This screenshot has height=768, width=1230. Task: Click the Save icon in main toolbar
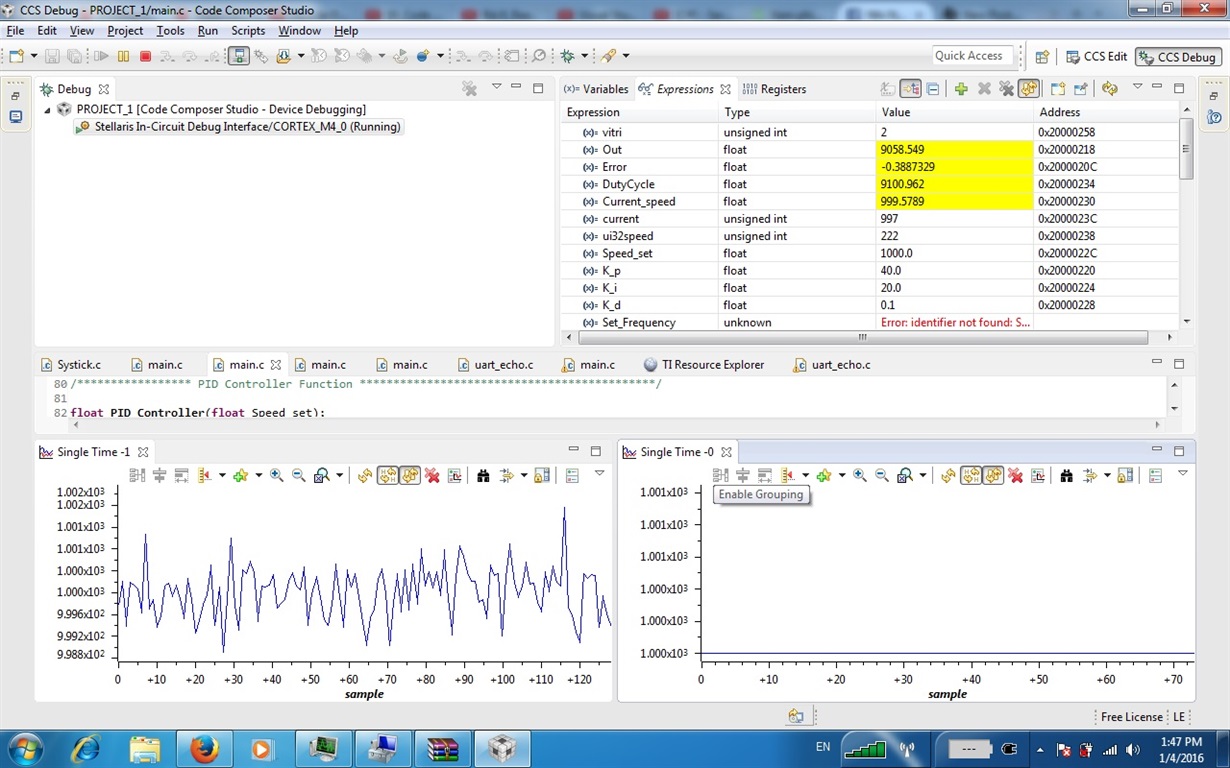click(52, 57)
